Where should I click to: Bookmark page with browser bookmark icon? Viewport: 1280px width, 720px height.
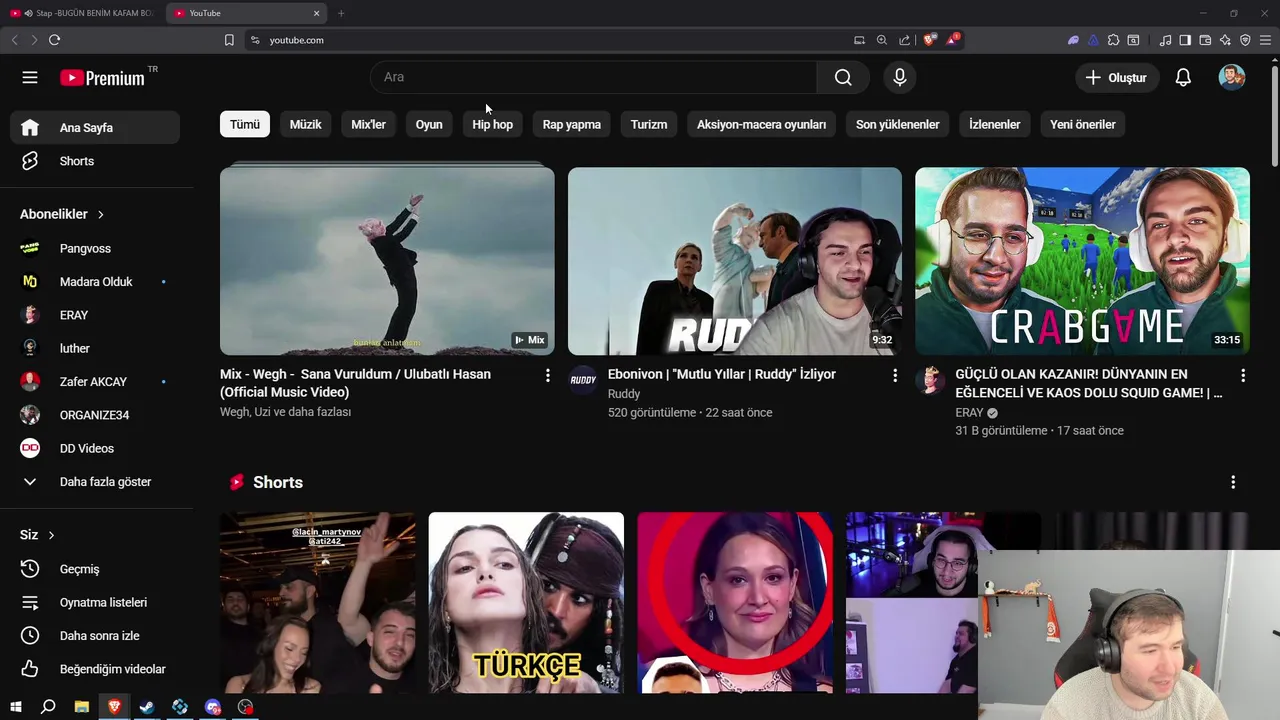(229, 40)
